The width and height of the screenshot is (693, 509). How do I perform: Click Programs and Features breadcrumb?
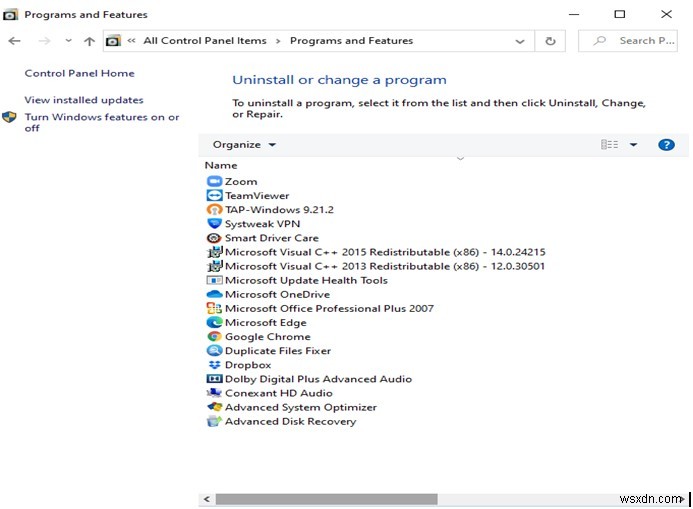pos(351,41)
